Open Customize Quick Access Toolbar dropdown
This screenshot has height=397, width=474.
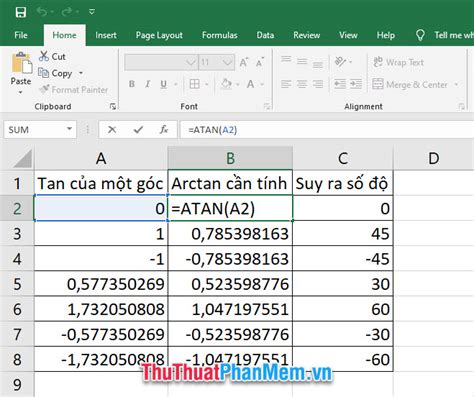[x=92, y=12]
